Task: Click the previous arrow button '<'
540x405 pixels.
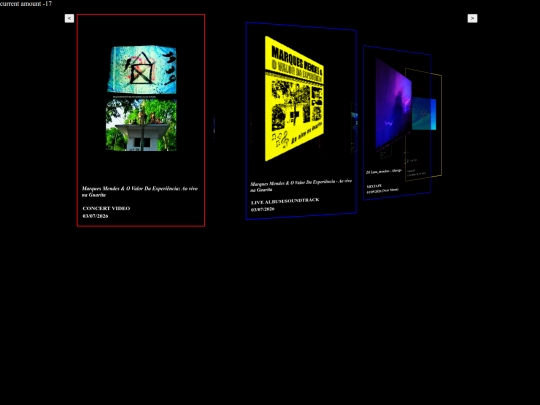Action: click(69, 18)
